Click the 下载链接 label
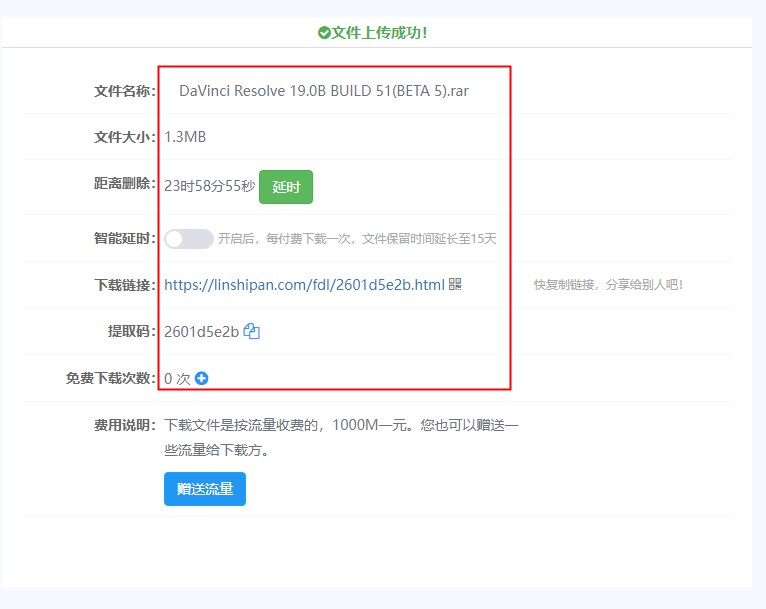 [x=125, y=285]
